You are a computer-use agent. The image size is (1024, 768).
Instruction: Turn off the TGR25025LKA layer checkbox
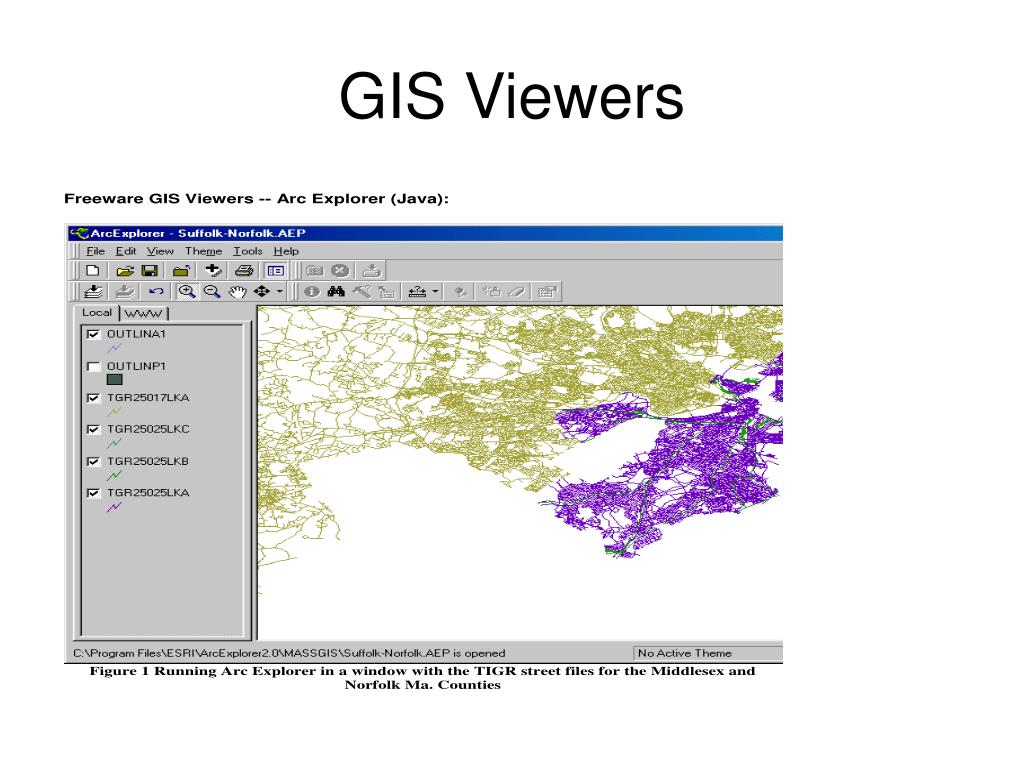coord(93,493)
